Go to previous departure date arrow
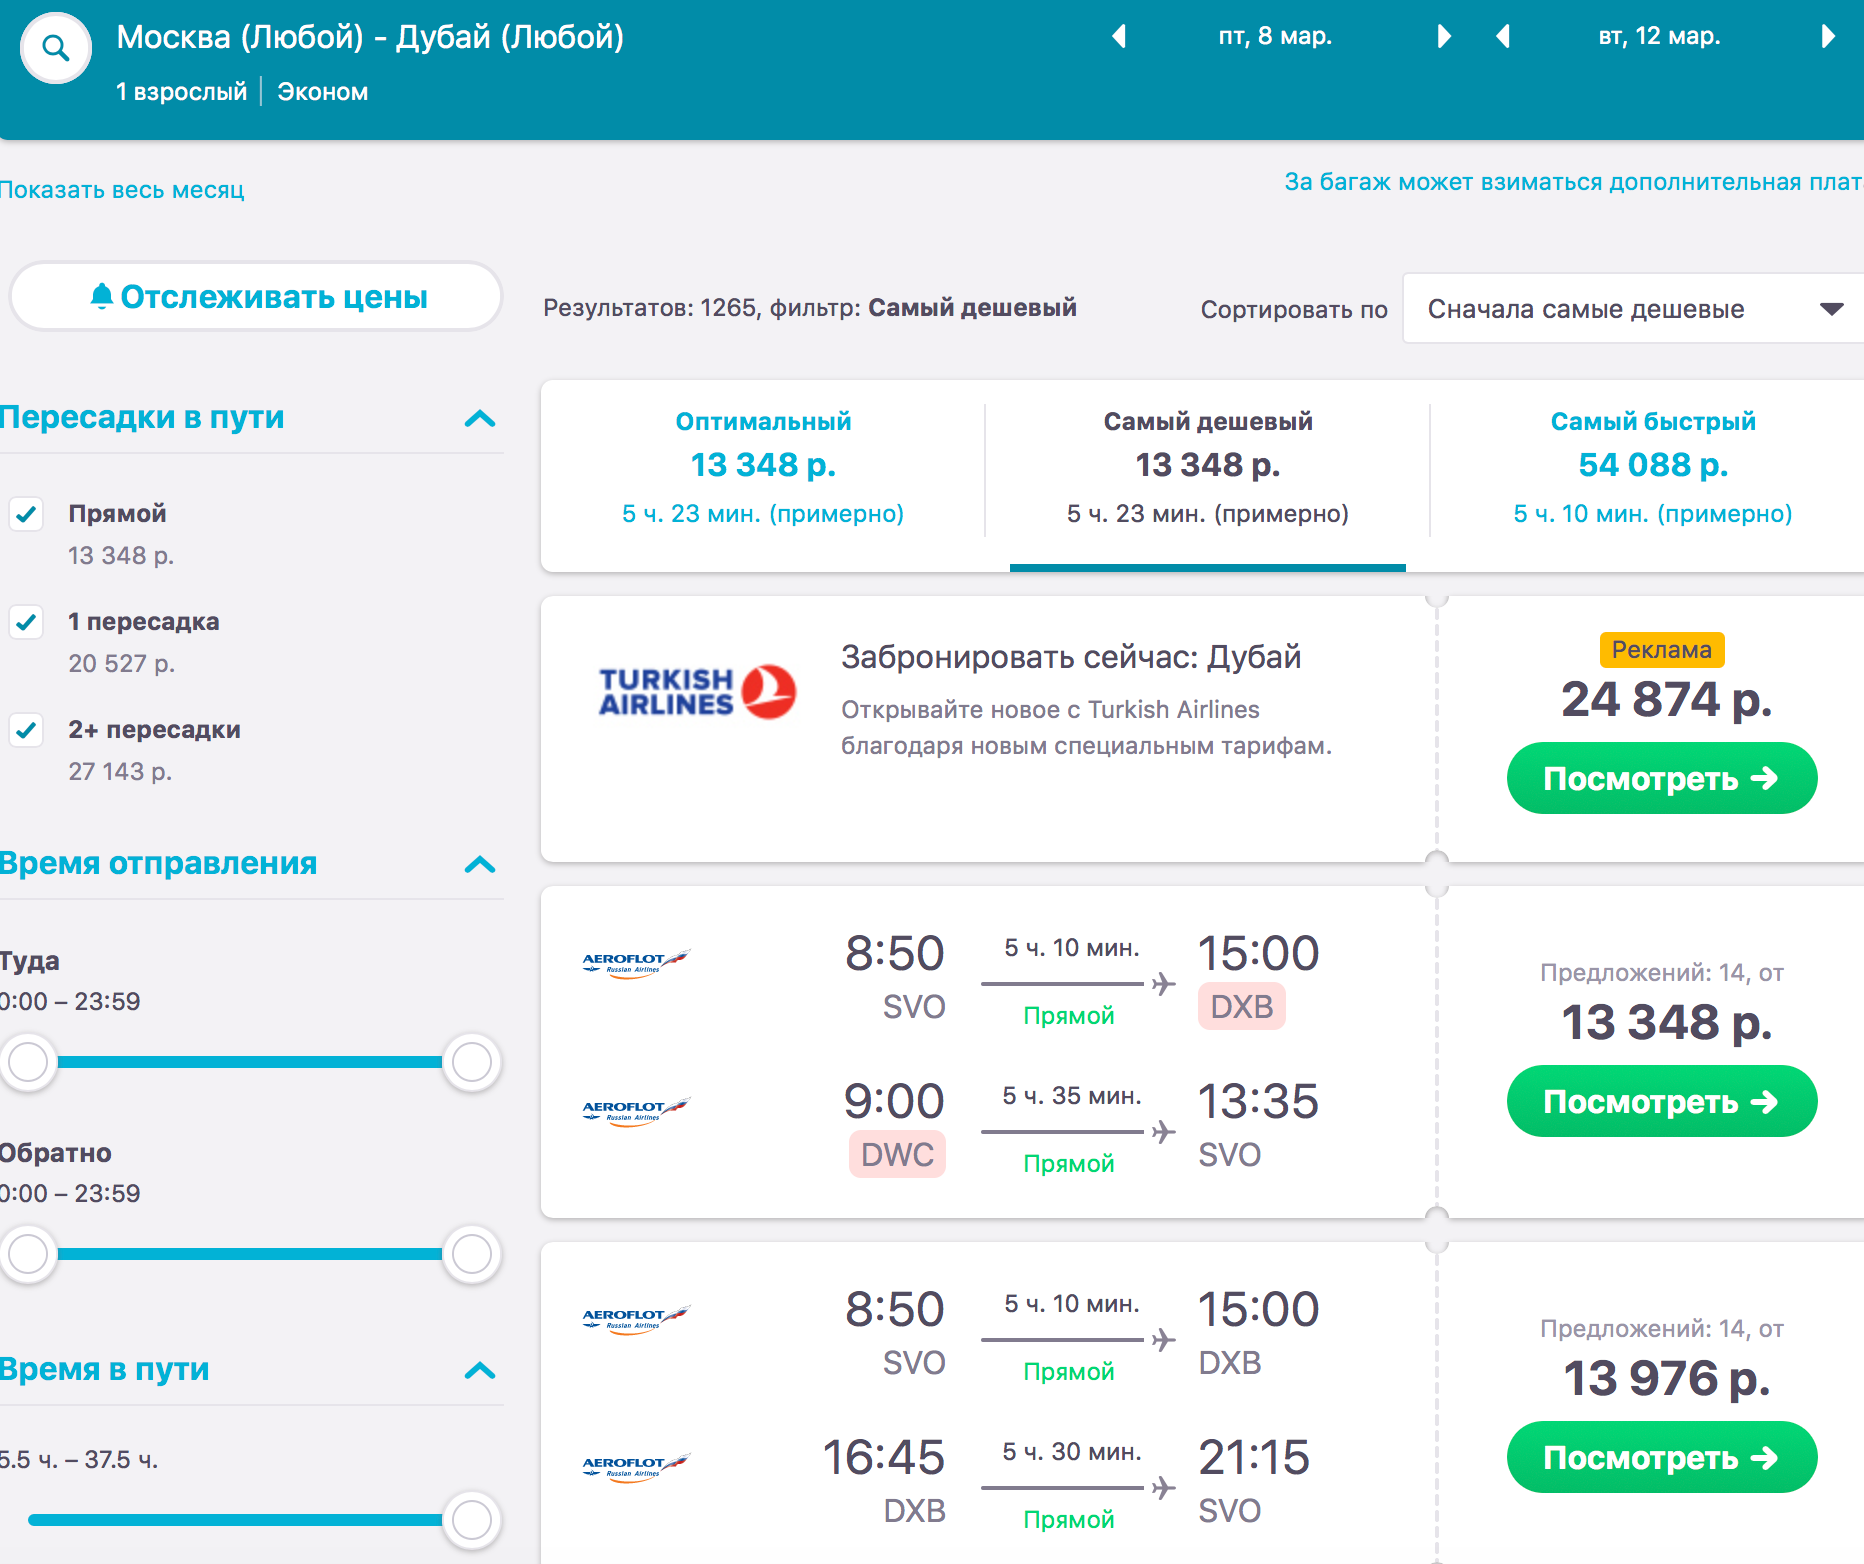This screenshot has height=1564, width=1864. [1119, 37]
